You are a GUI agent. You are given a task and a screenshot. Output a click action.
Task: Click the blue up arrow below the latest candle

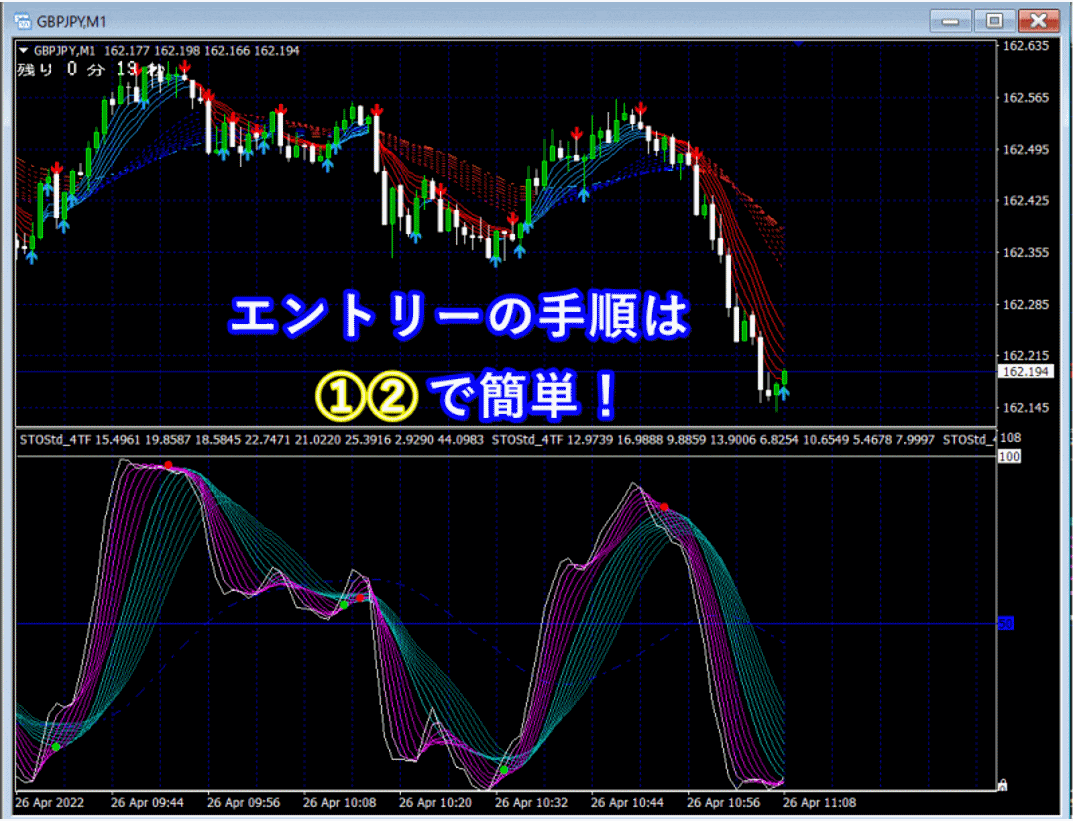click(784, 394)
